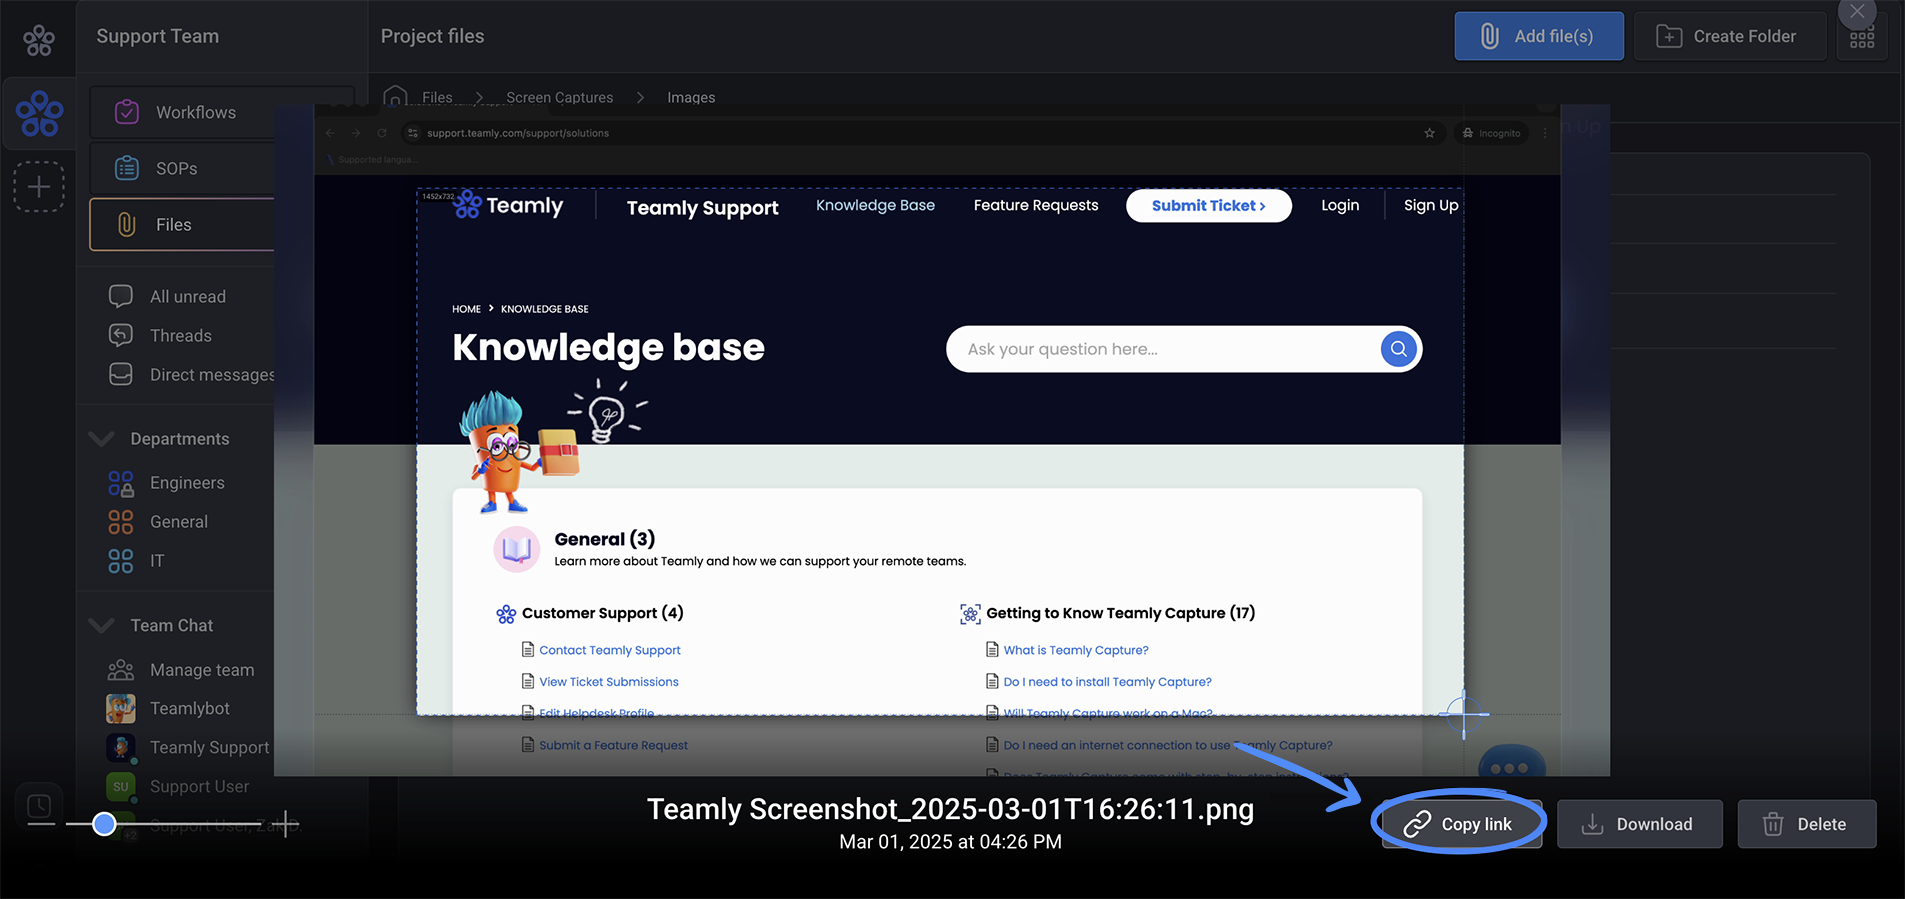
Task: Click the Teamly Support avatar
Action: coord(121,747)
